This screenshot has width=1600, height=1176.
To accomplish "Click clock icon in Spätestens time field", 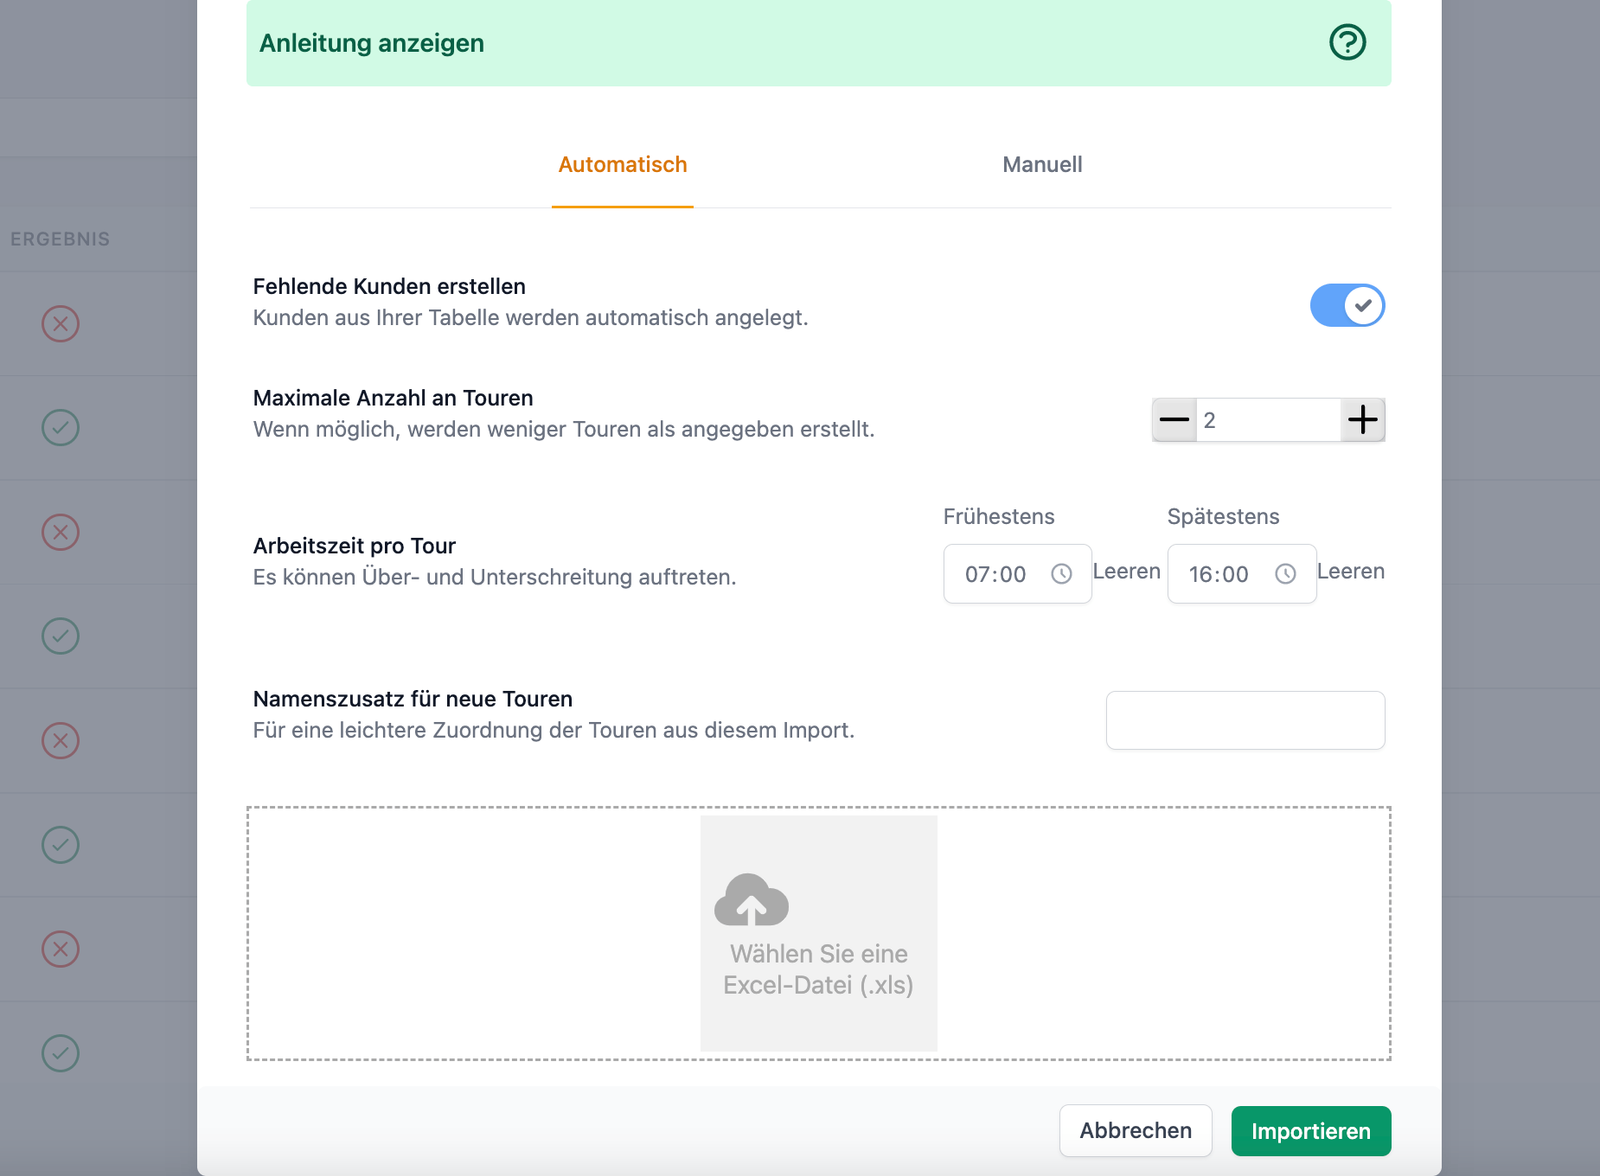I will coord(1285,574).
